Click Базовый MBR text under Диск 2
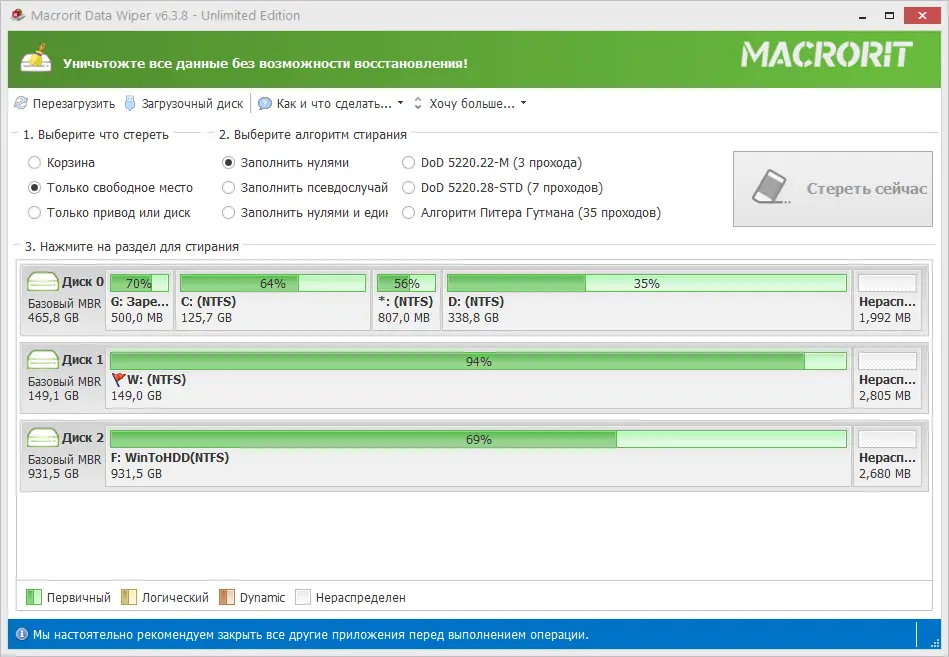949x657 pixels. [64, 460]
